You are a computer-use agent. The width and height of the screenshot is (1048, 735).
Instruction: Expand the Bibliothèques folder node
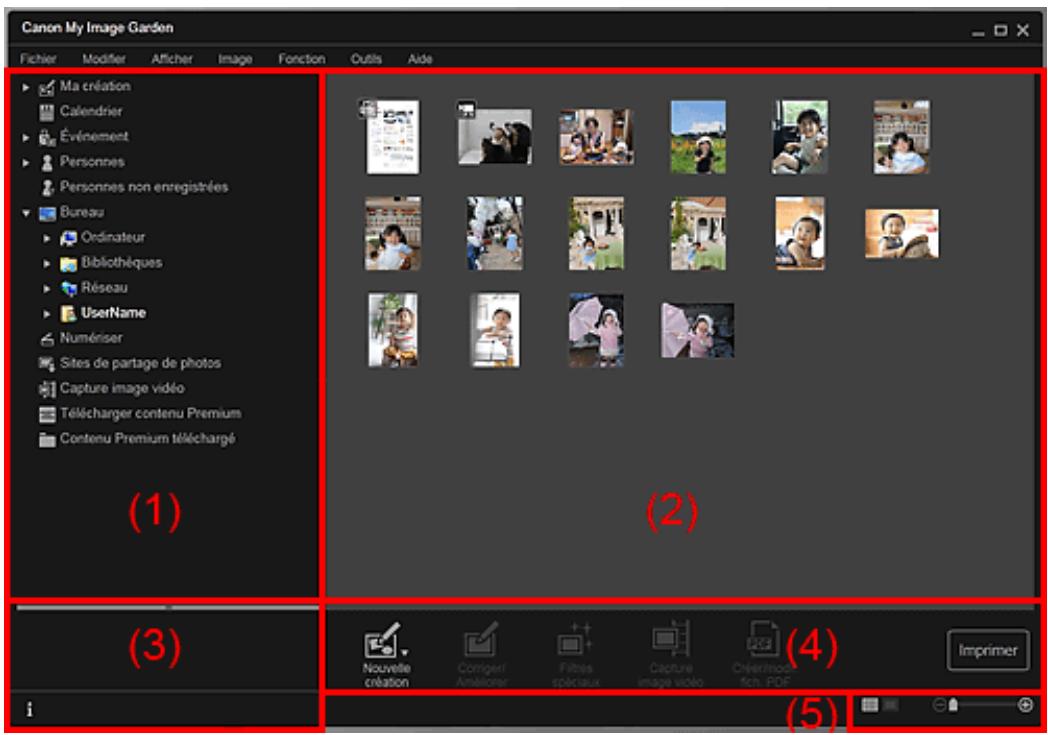[46, 263]
